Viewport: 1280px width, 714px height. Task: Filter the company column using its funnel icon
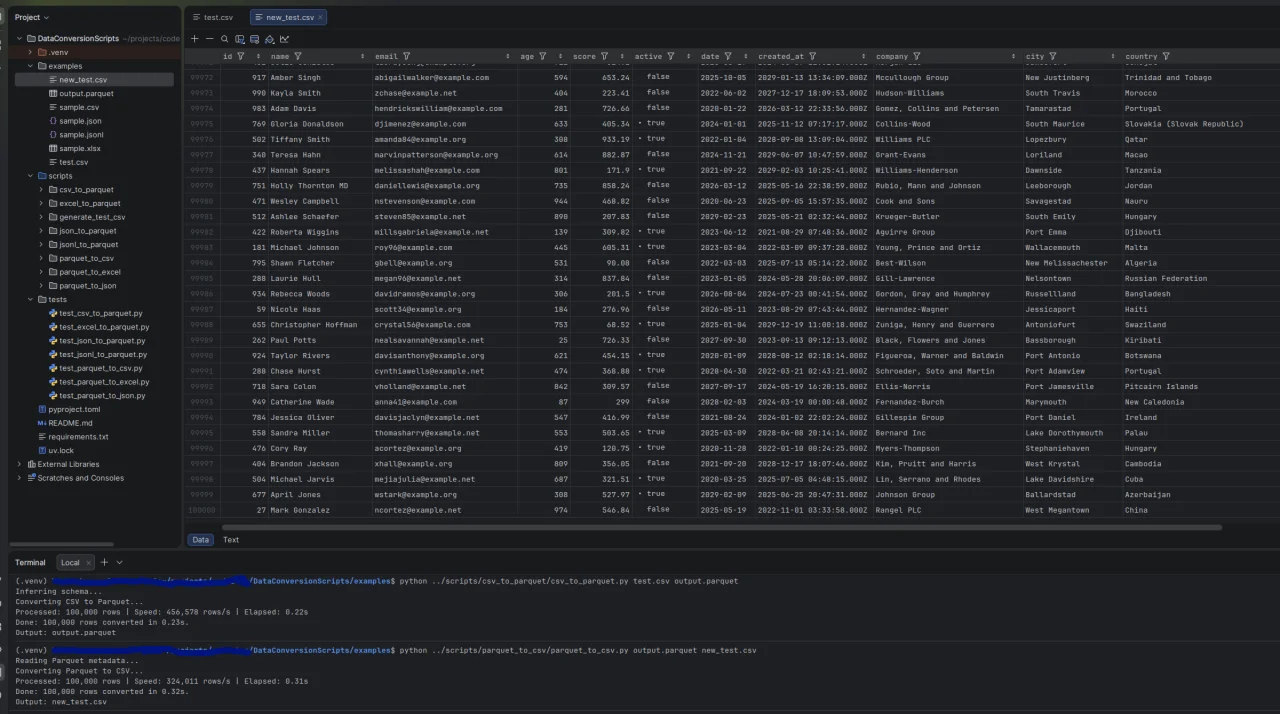pyautogui.click(x=917, y=57)
